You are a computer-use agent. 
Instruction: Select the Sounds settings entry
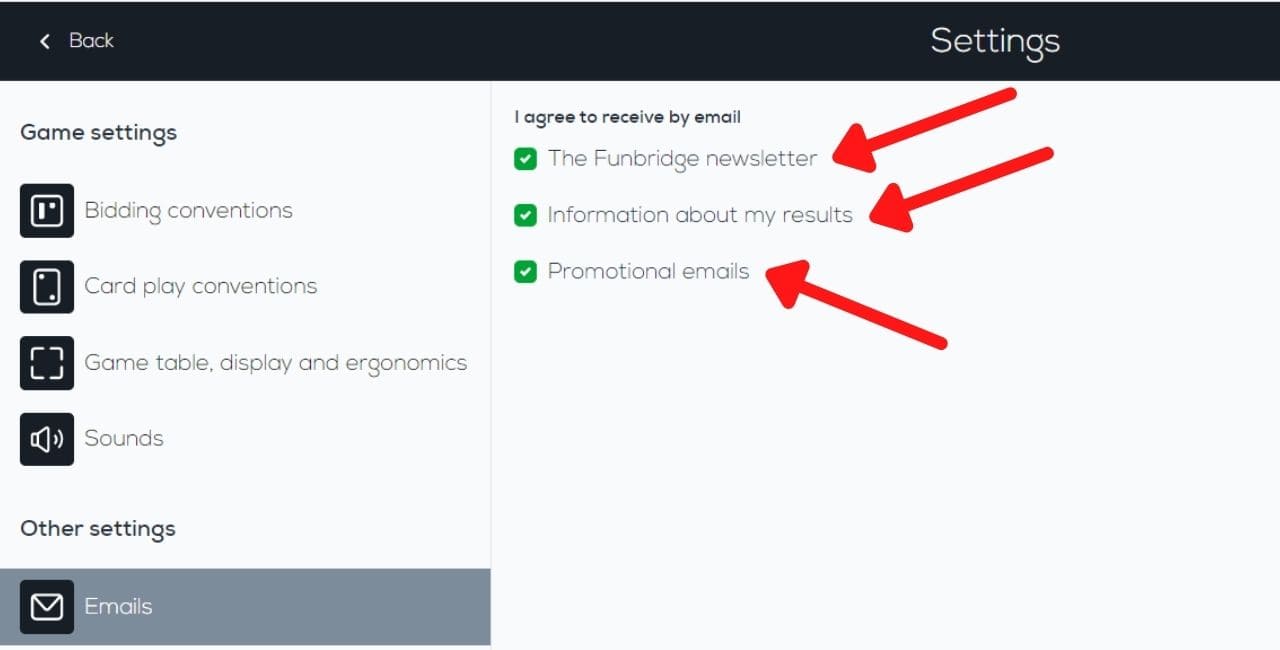[124, 439]
